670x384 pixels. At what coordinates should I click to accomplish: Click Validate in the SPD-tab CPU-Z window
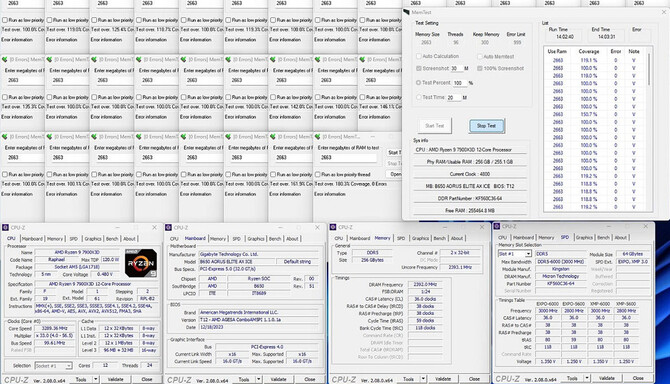tap(607, 378)
